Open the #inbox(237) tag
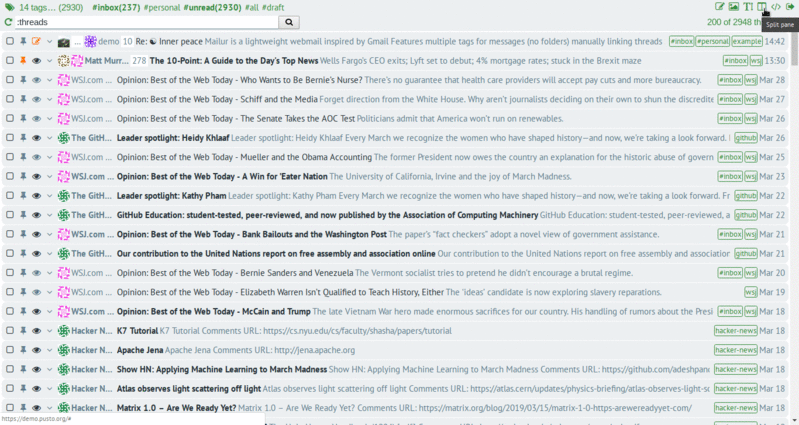 116,8
